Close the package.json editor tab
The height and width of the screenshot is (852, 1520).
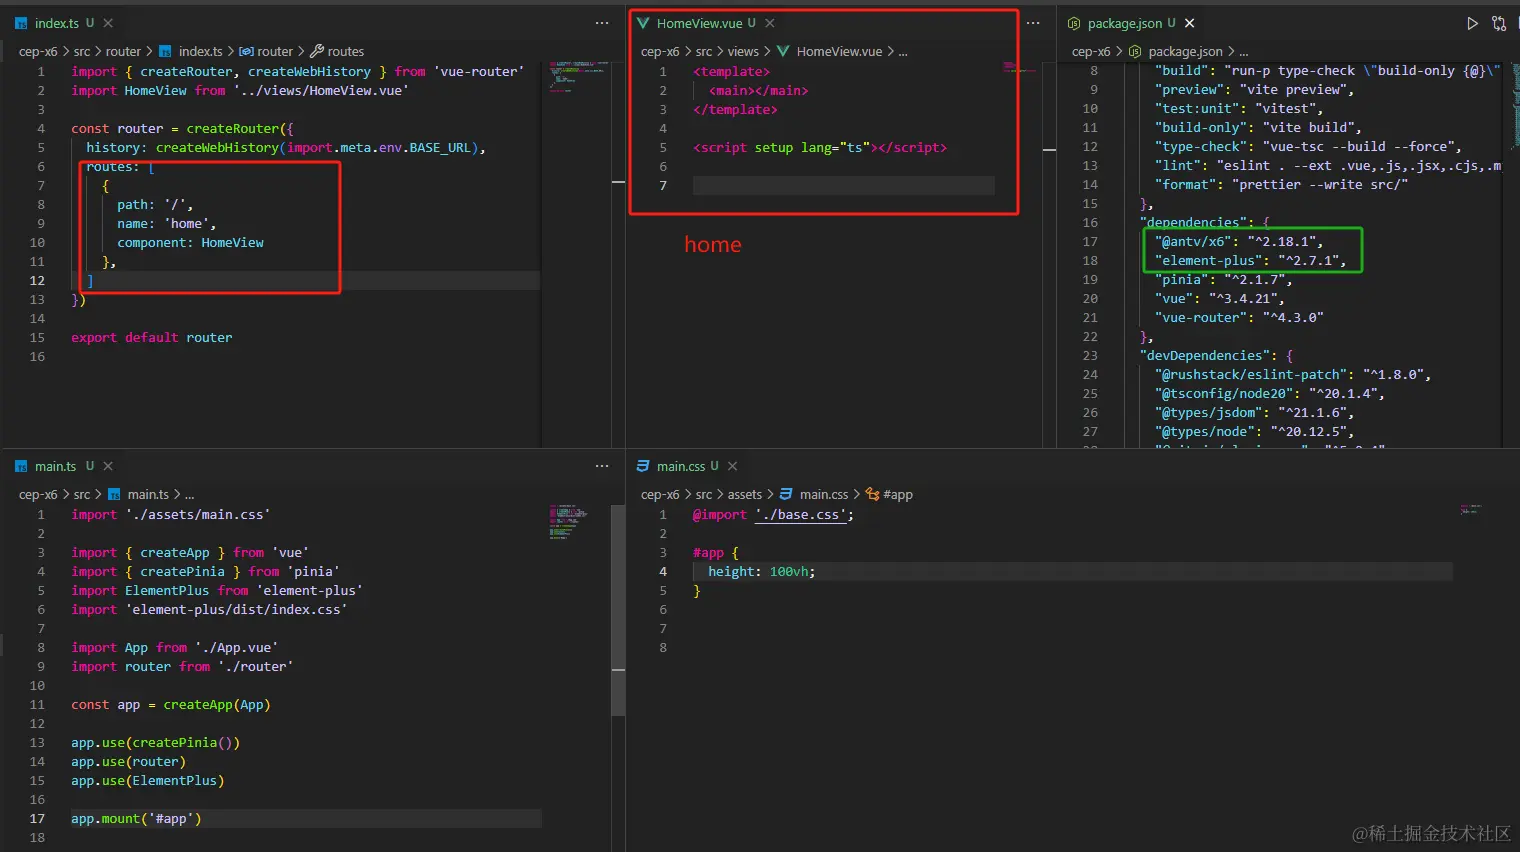coord(1190,23)
